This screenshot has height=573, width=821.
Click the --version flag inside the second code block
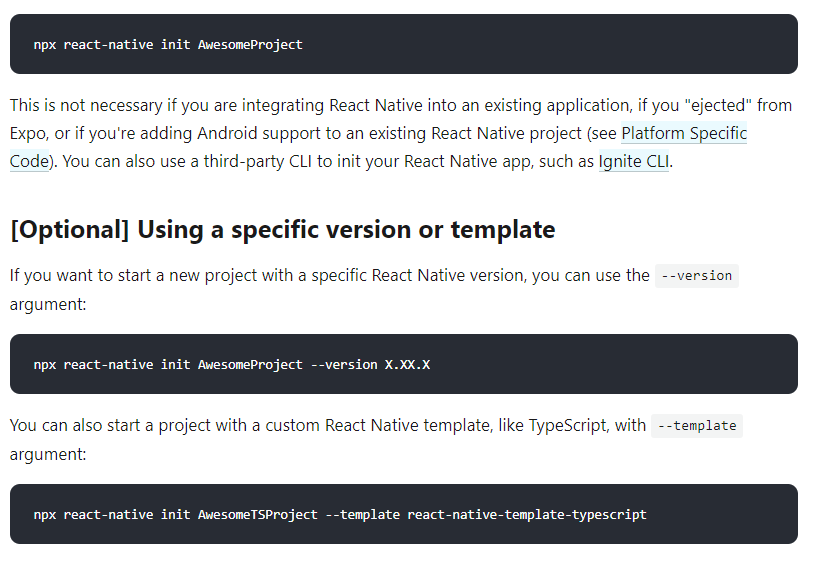344,364
